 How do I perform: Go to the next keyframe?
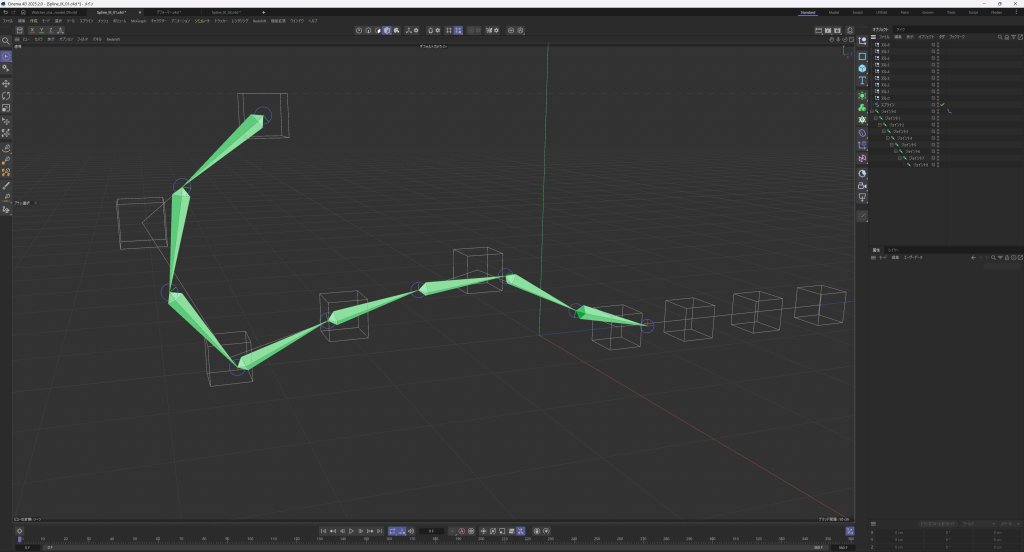(370, 531)
